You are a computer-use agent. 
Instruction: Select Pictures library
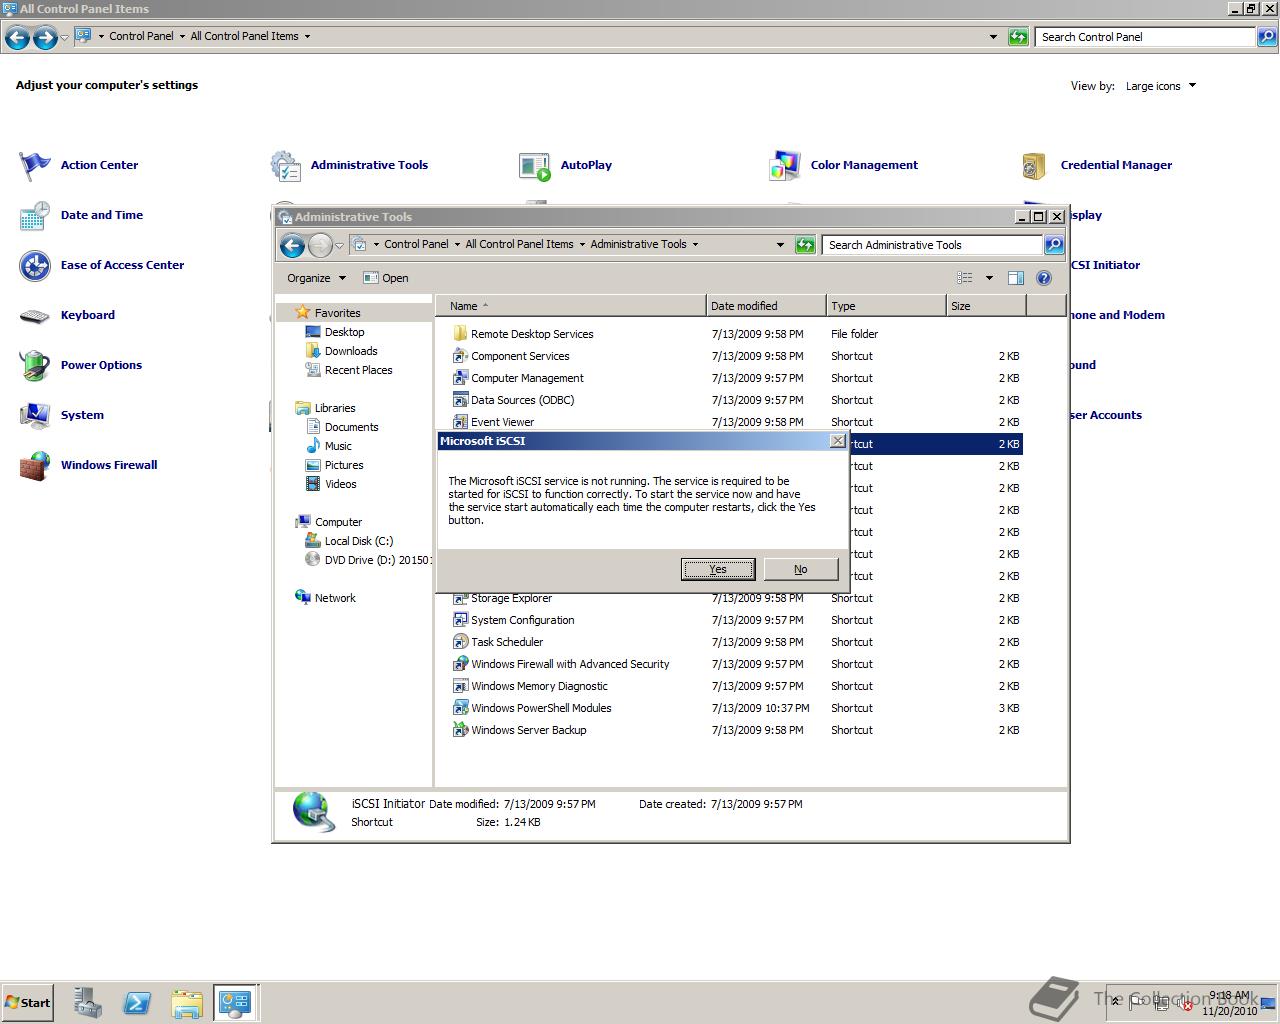(x=344, y=465)
